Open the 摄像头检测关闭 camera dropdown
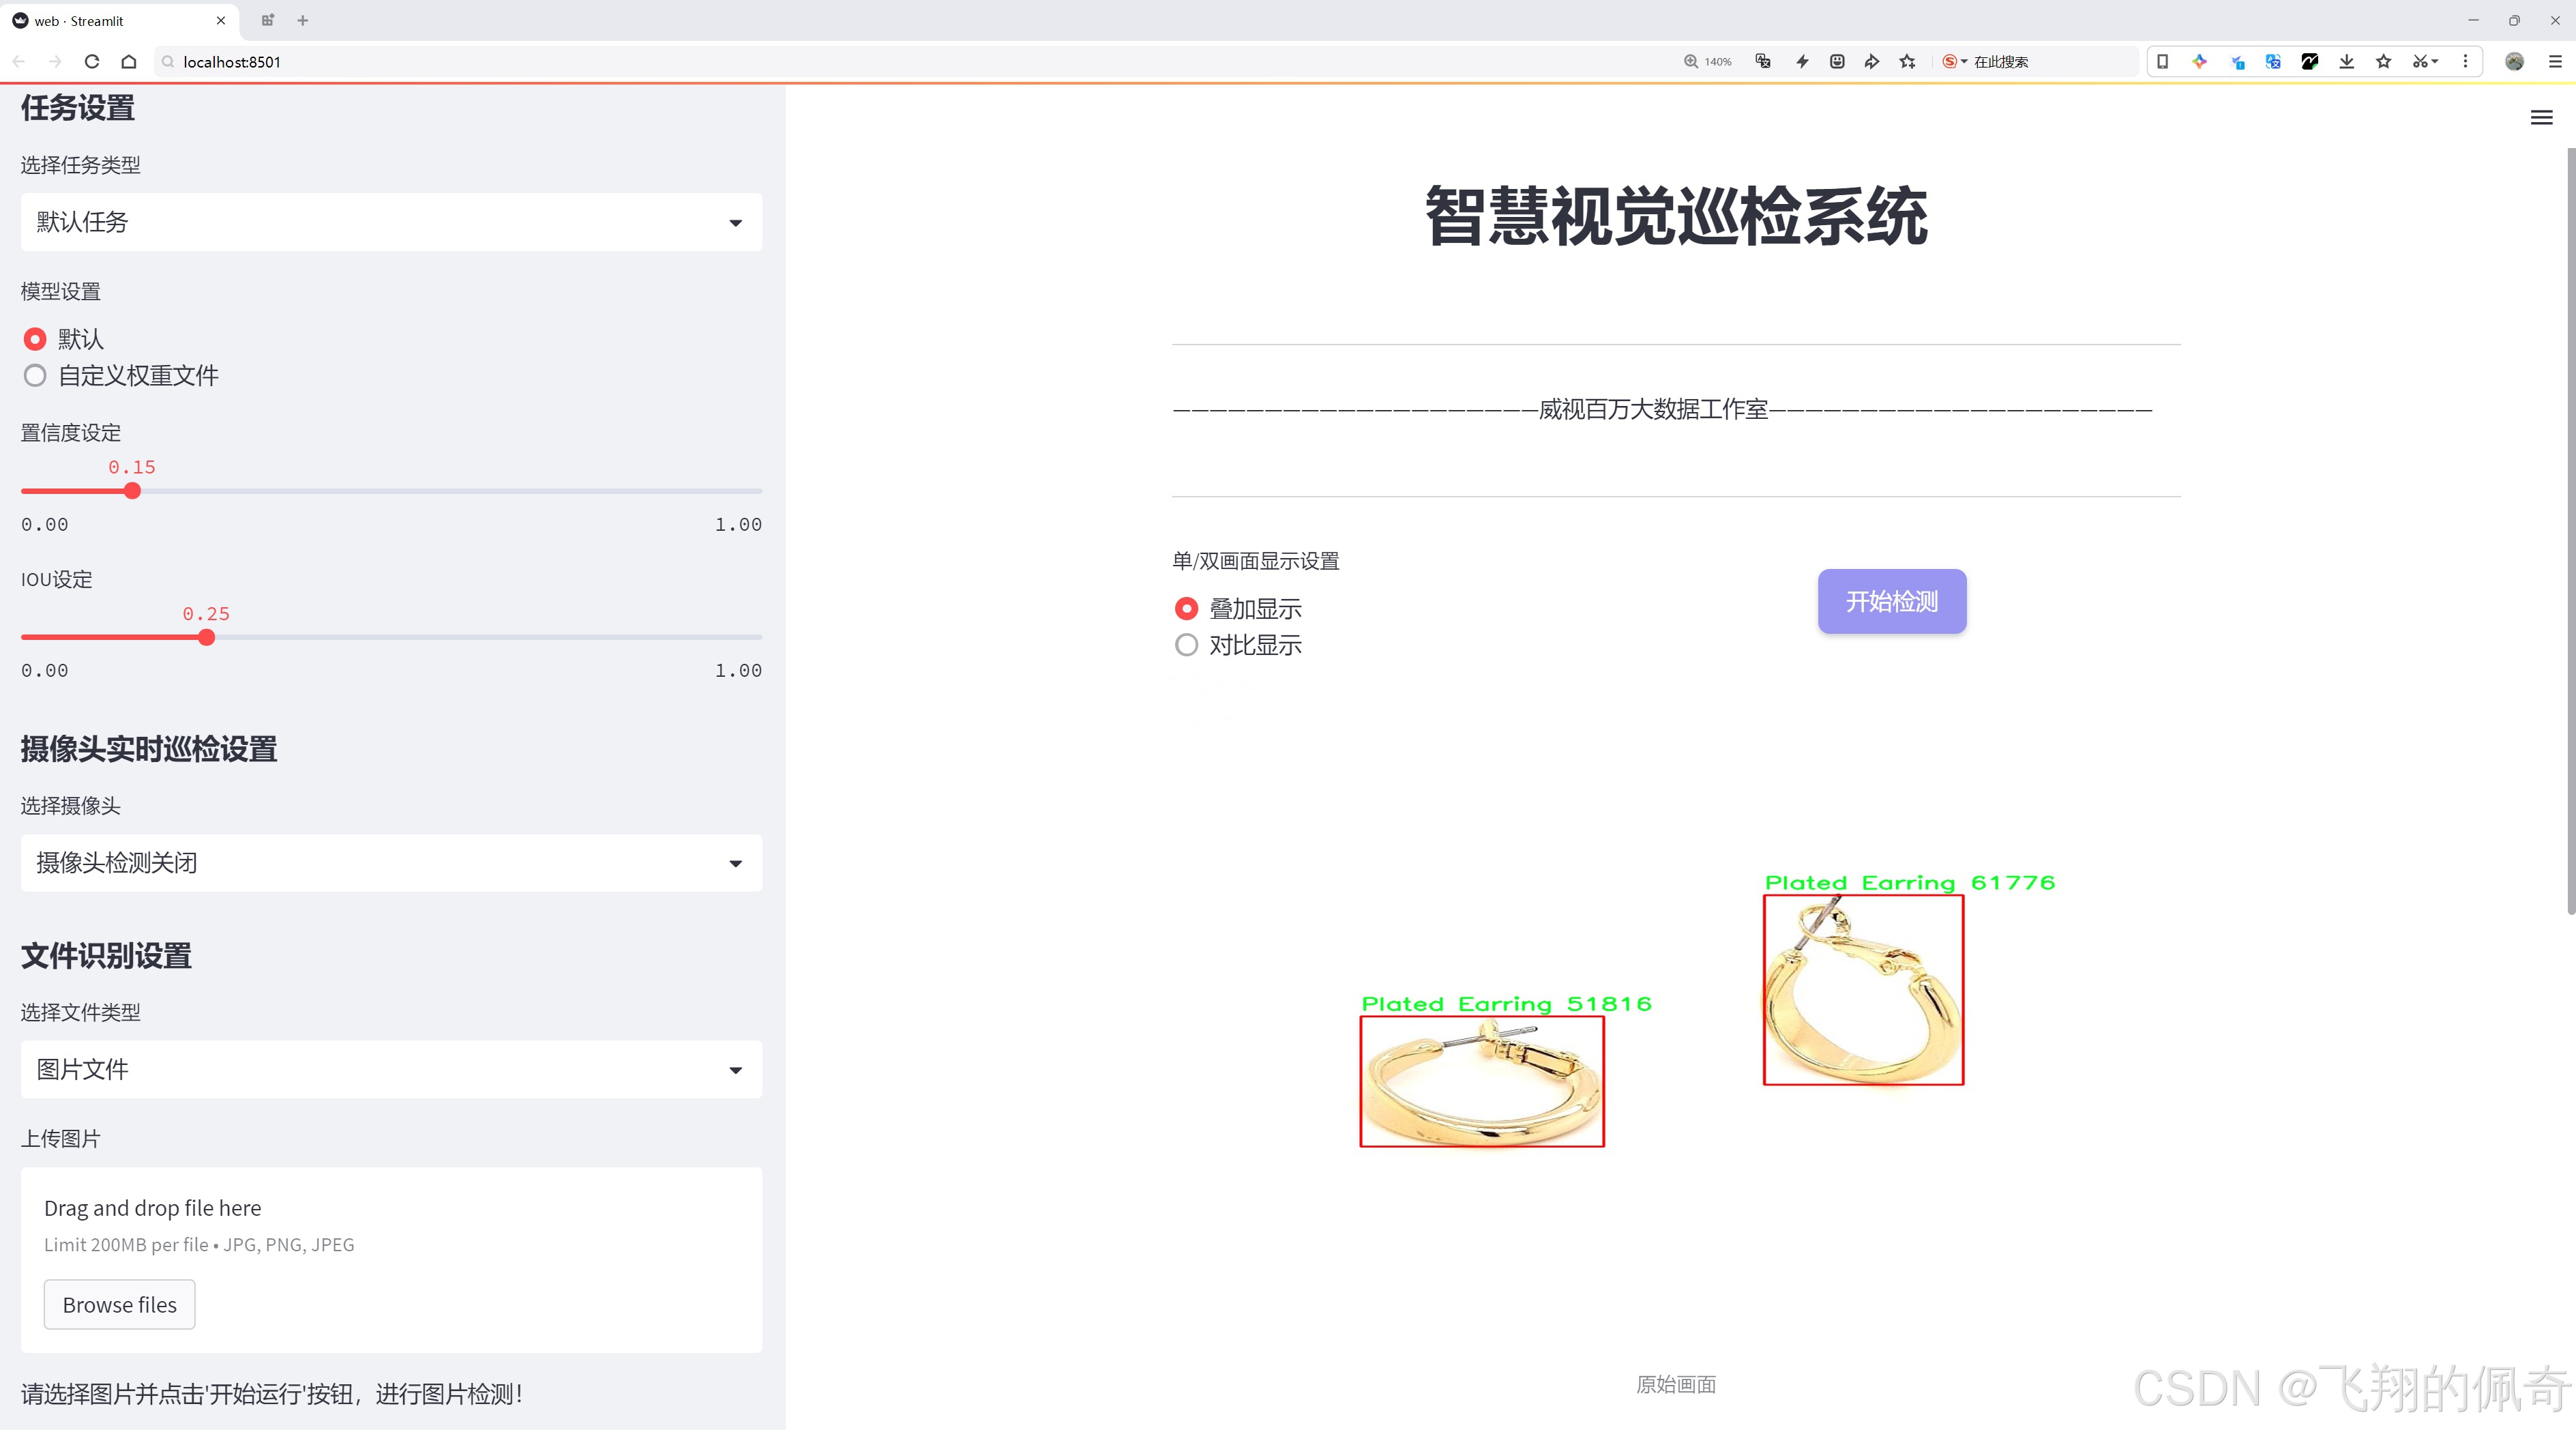 tap(391, 863)
